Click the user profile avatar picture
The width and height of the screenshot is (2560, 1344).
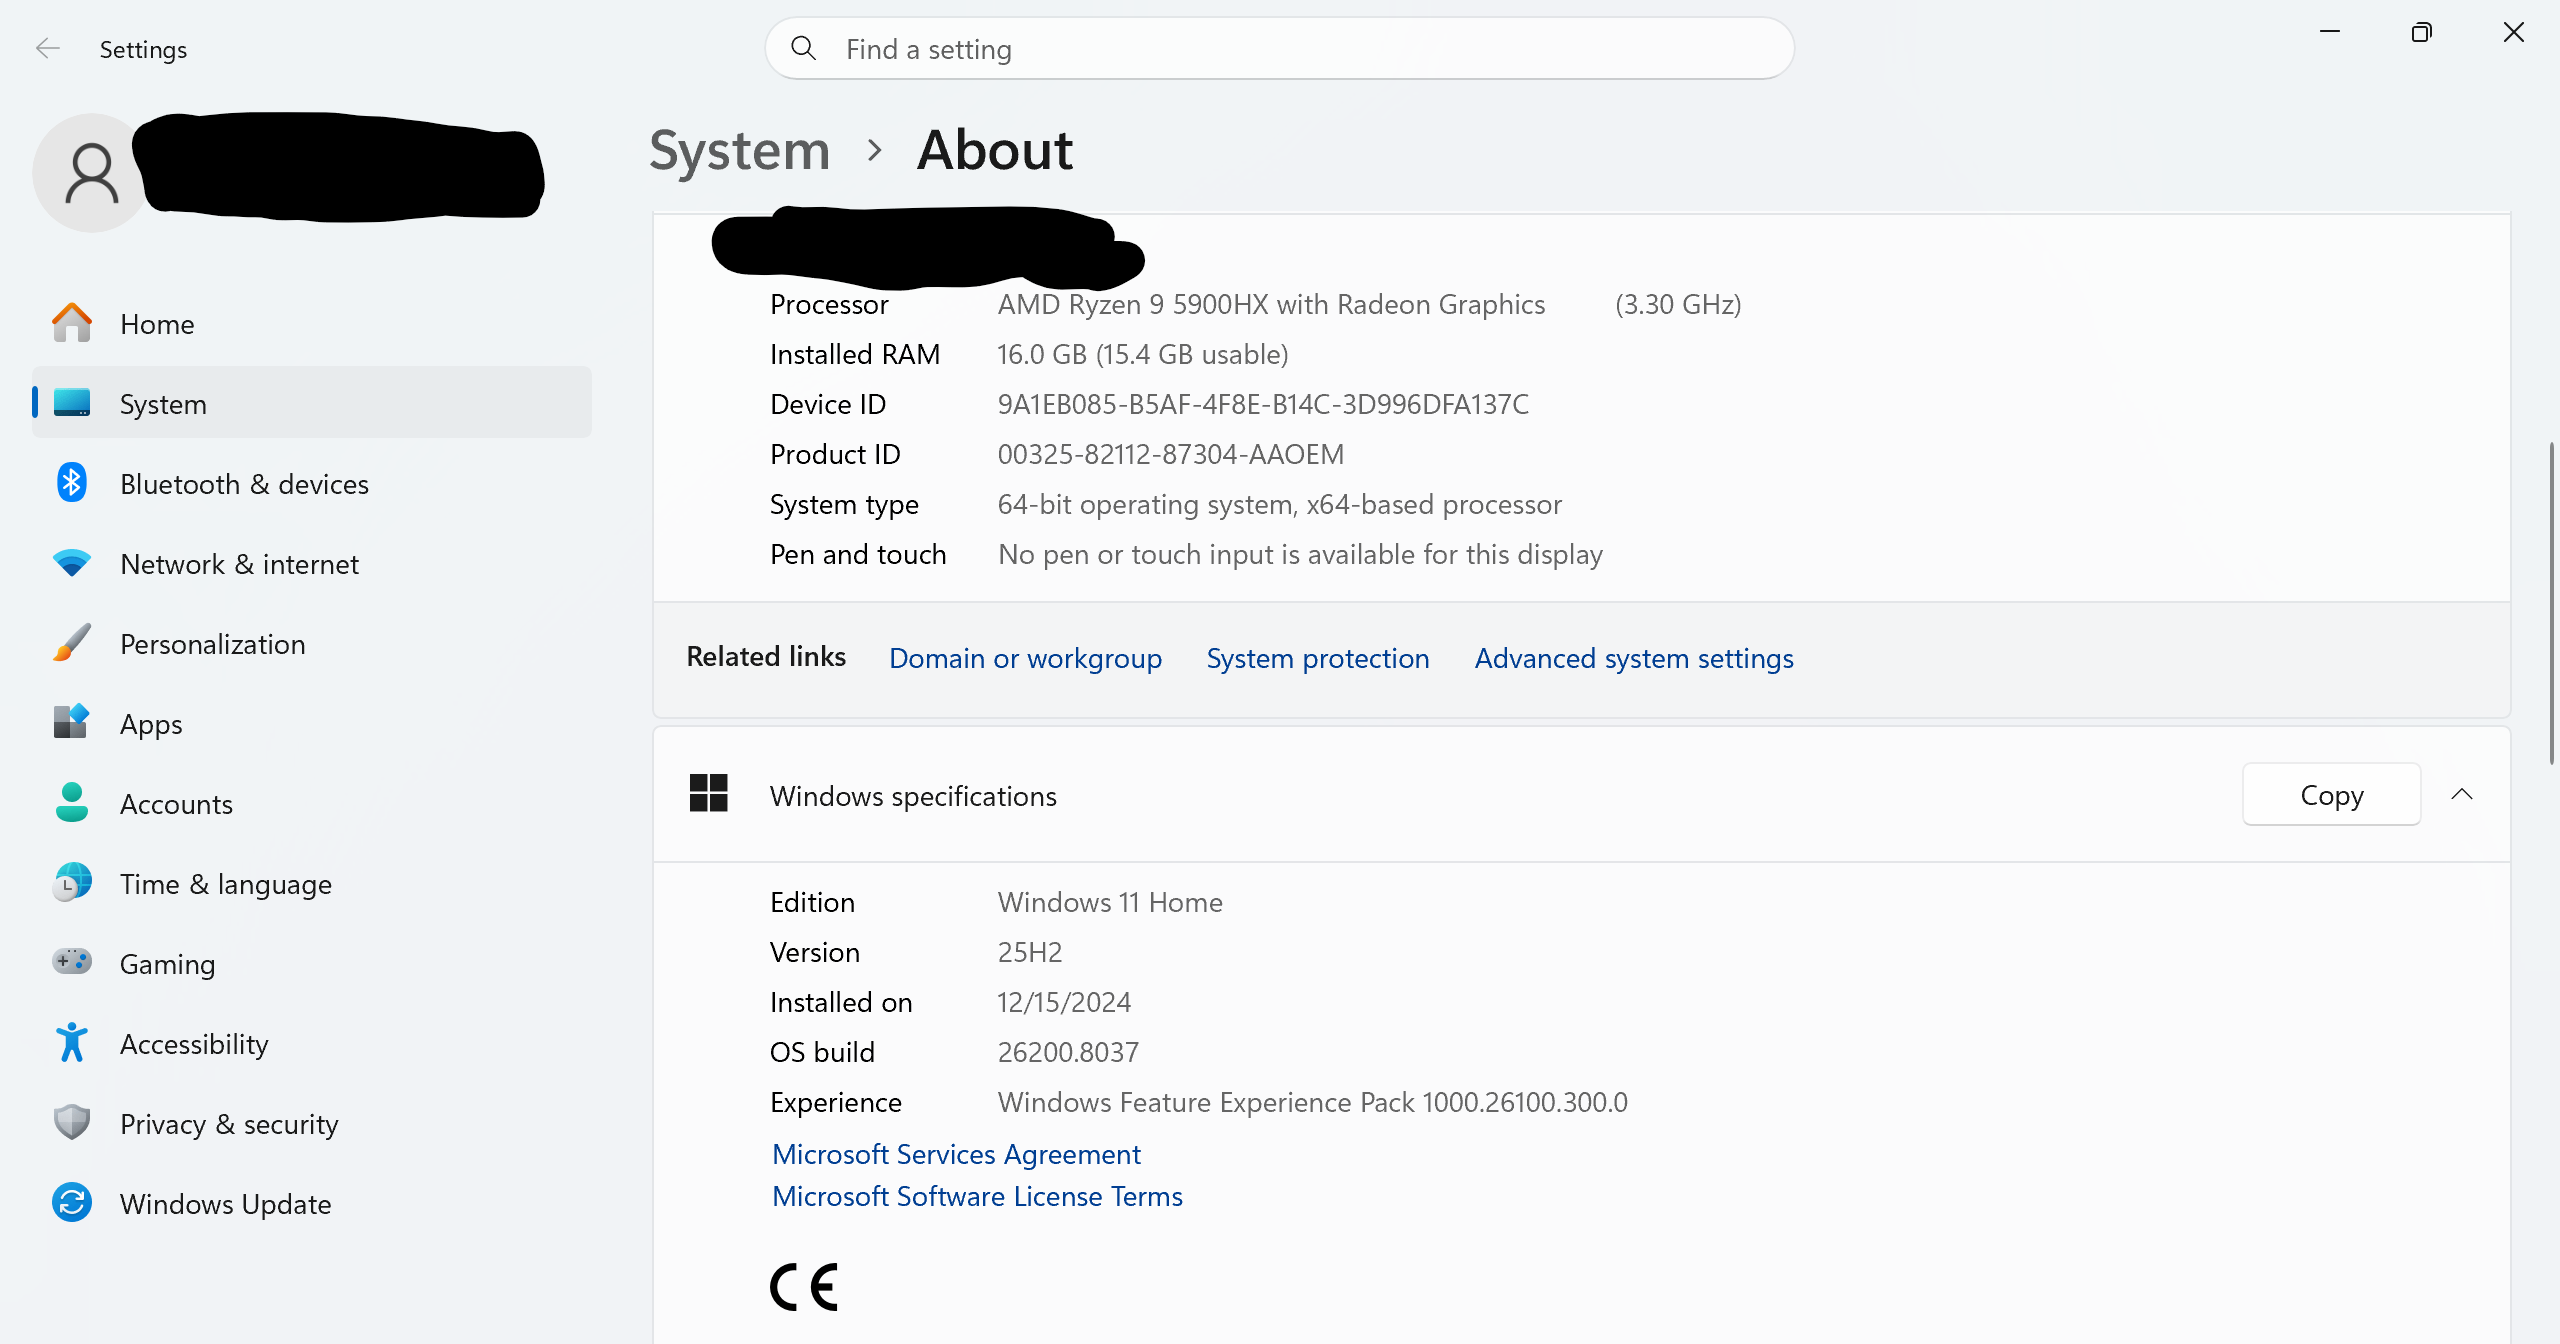point(92,174)
